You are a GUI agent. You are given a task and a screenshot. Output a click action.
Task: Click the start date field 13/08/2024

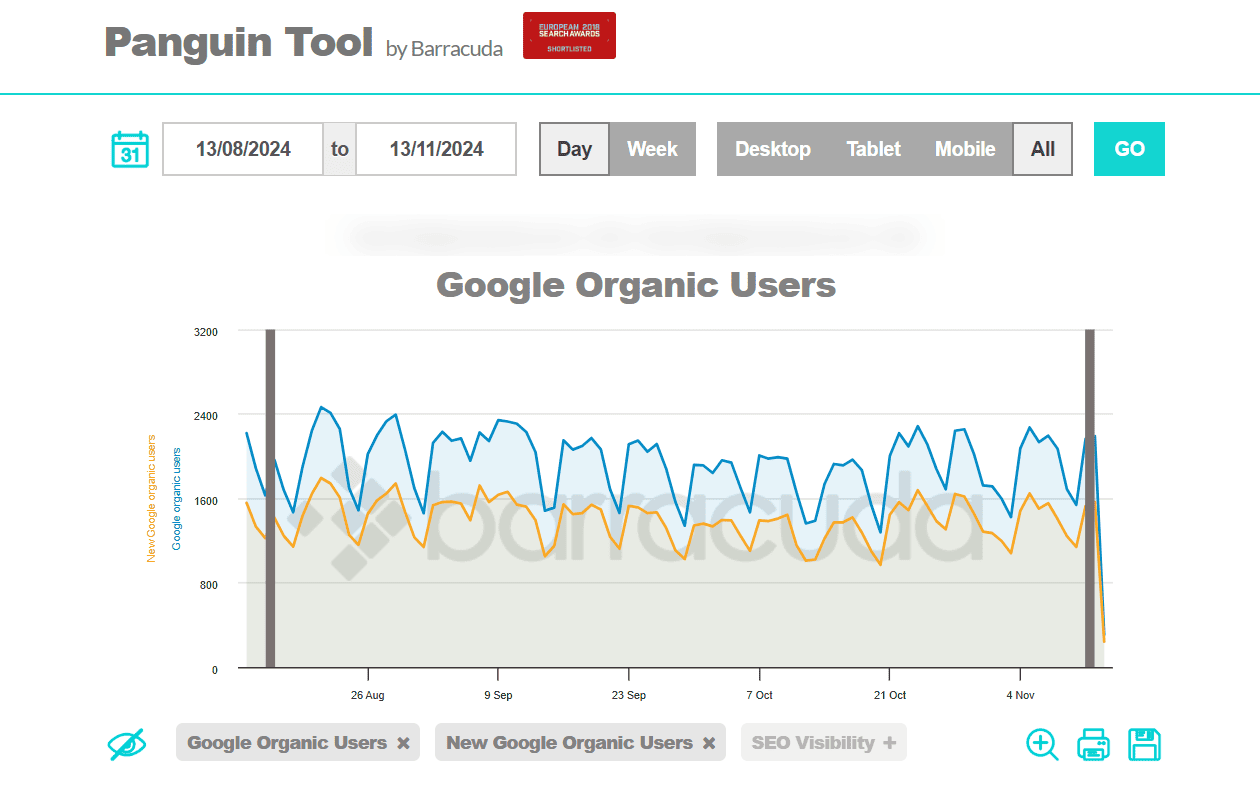[243, 149]
